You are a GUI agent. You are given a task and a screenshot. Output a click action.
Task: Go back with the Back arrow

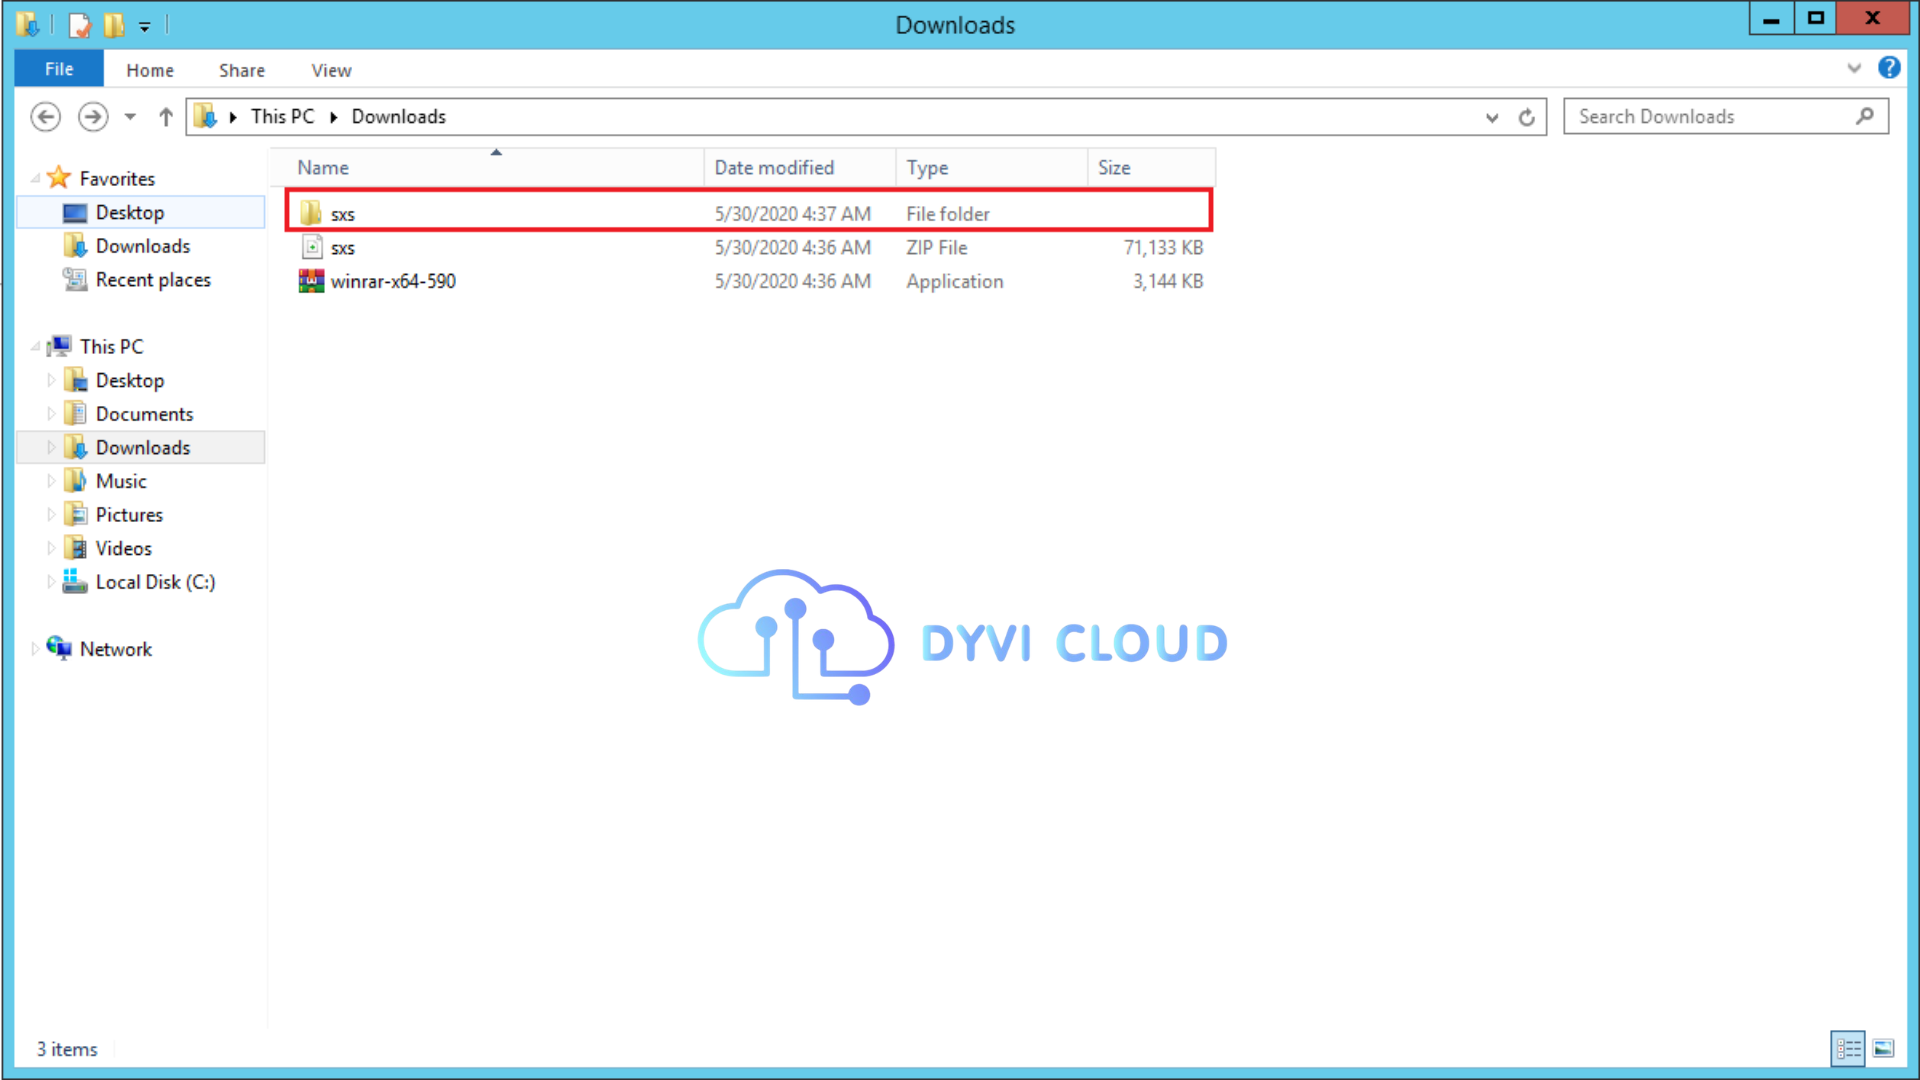[x=45, y=117]
